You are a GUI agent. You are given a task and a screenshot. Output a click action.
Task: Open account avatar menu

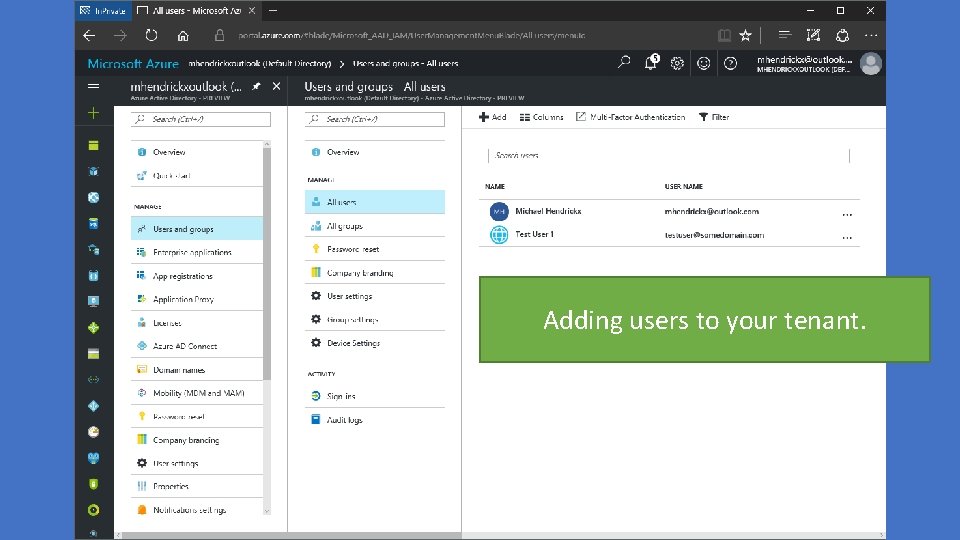pos(871,63)
